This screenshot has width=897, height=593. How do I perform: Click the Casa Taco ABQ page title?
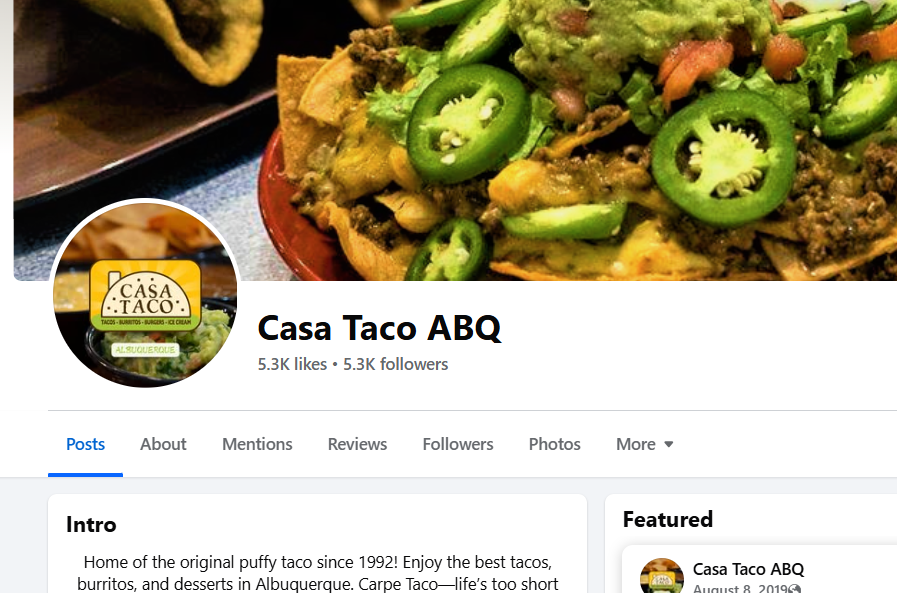pyautogui.click(x=379, y=328)
